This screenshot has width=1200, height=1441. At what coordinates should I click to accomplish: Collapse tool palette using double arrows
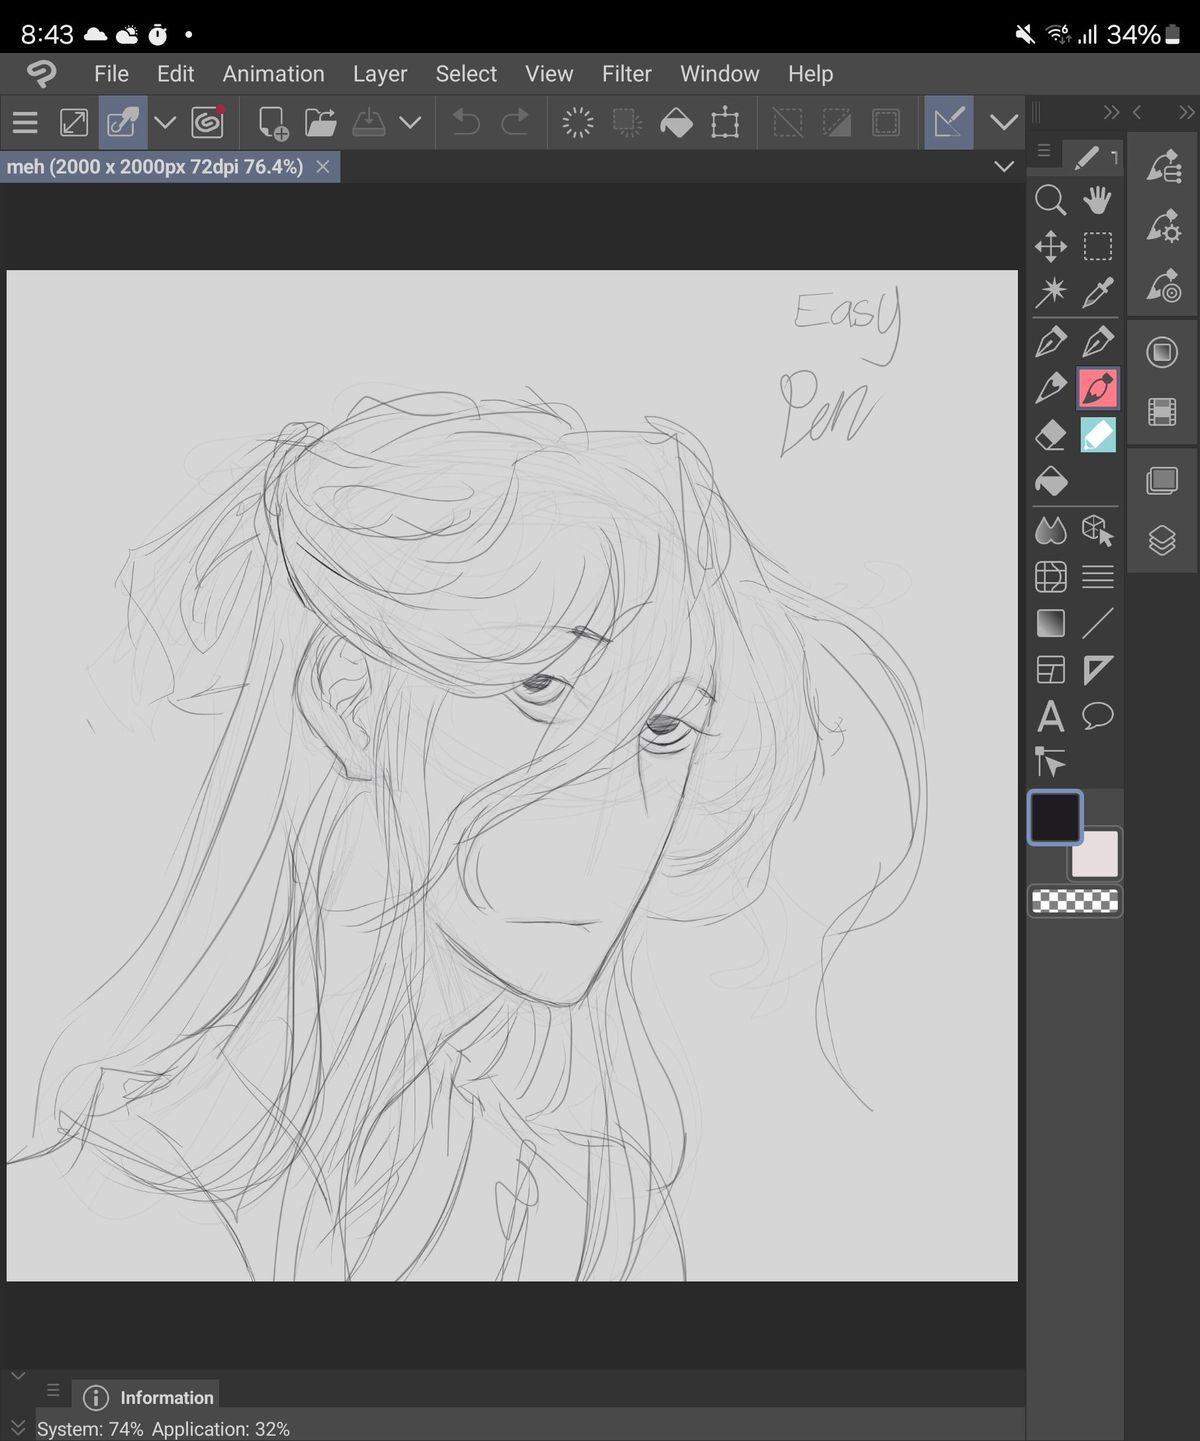(x=1110, y=112)
